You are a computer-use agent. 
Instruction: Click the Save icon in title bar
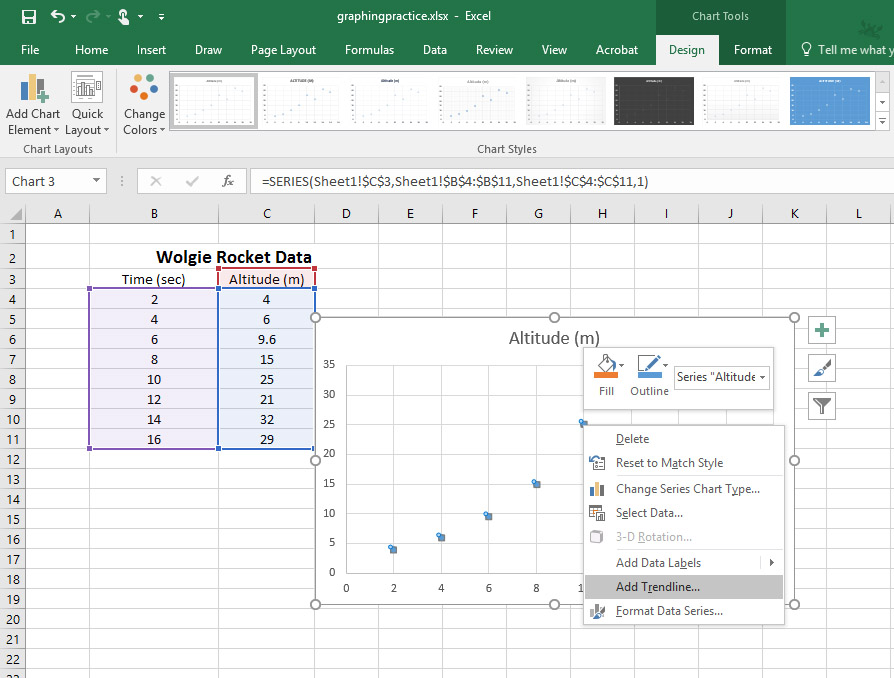click(x=29, y=17)
